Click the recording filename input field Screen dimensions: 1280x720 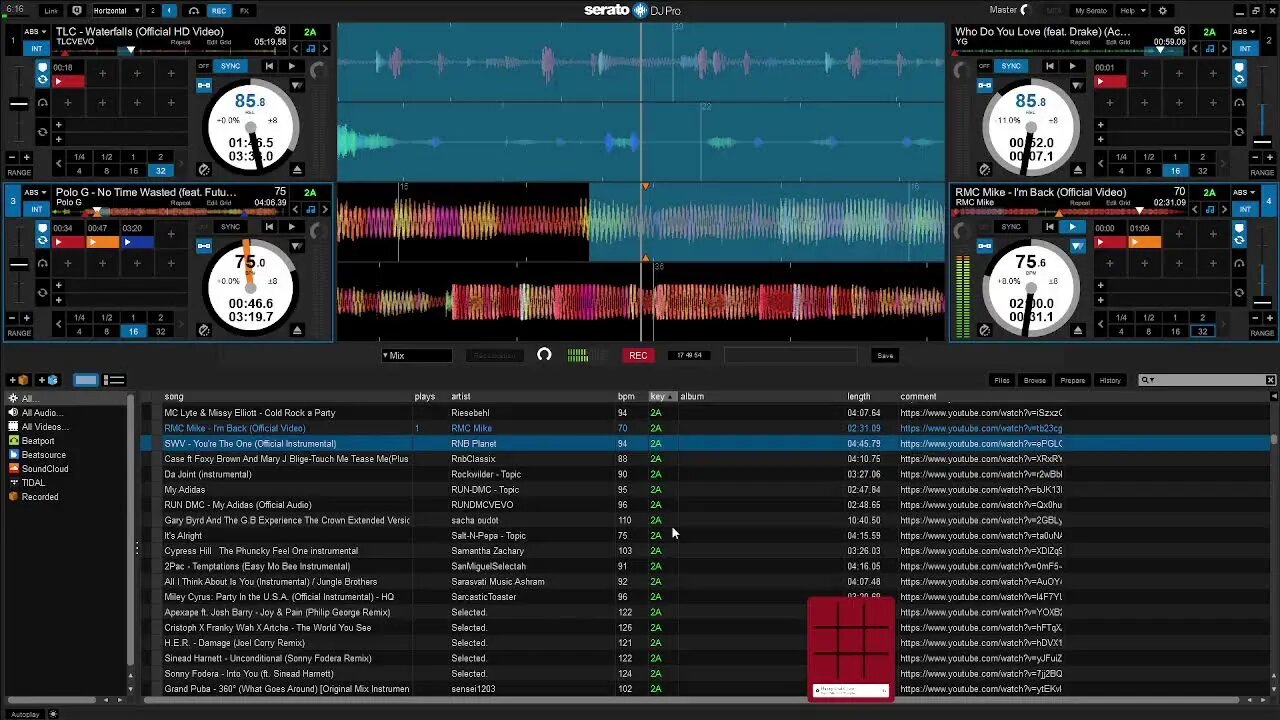tap(790, 355)
